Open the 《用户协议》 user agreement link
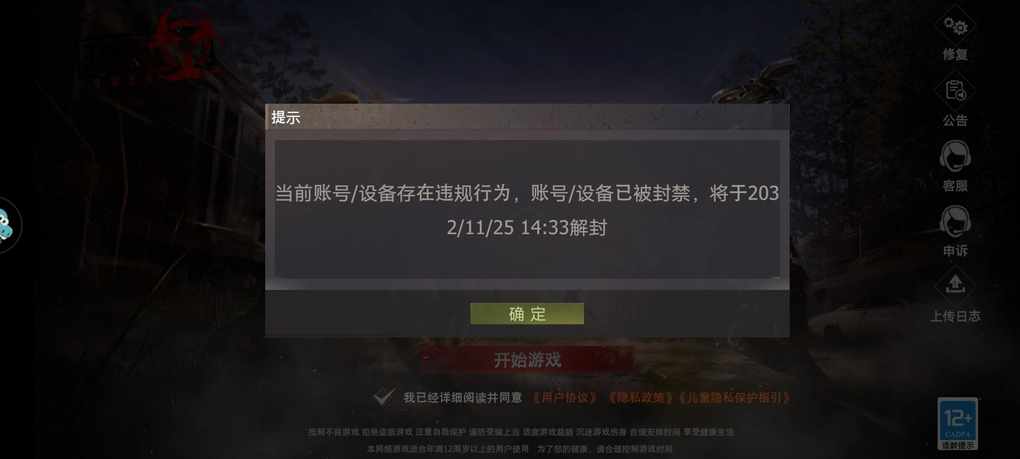 click(564, 397)
